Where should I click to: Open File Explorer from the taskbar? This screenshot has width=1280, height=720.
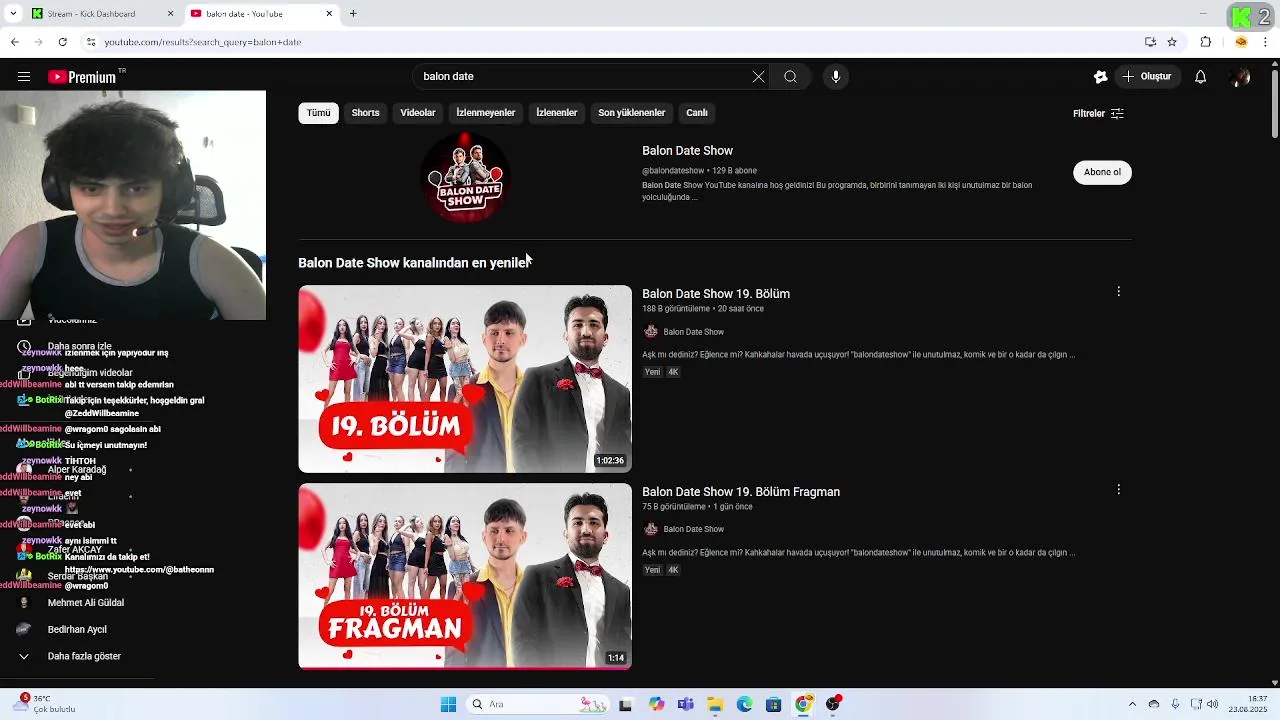(715, 704)
